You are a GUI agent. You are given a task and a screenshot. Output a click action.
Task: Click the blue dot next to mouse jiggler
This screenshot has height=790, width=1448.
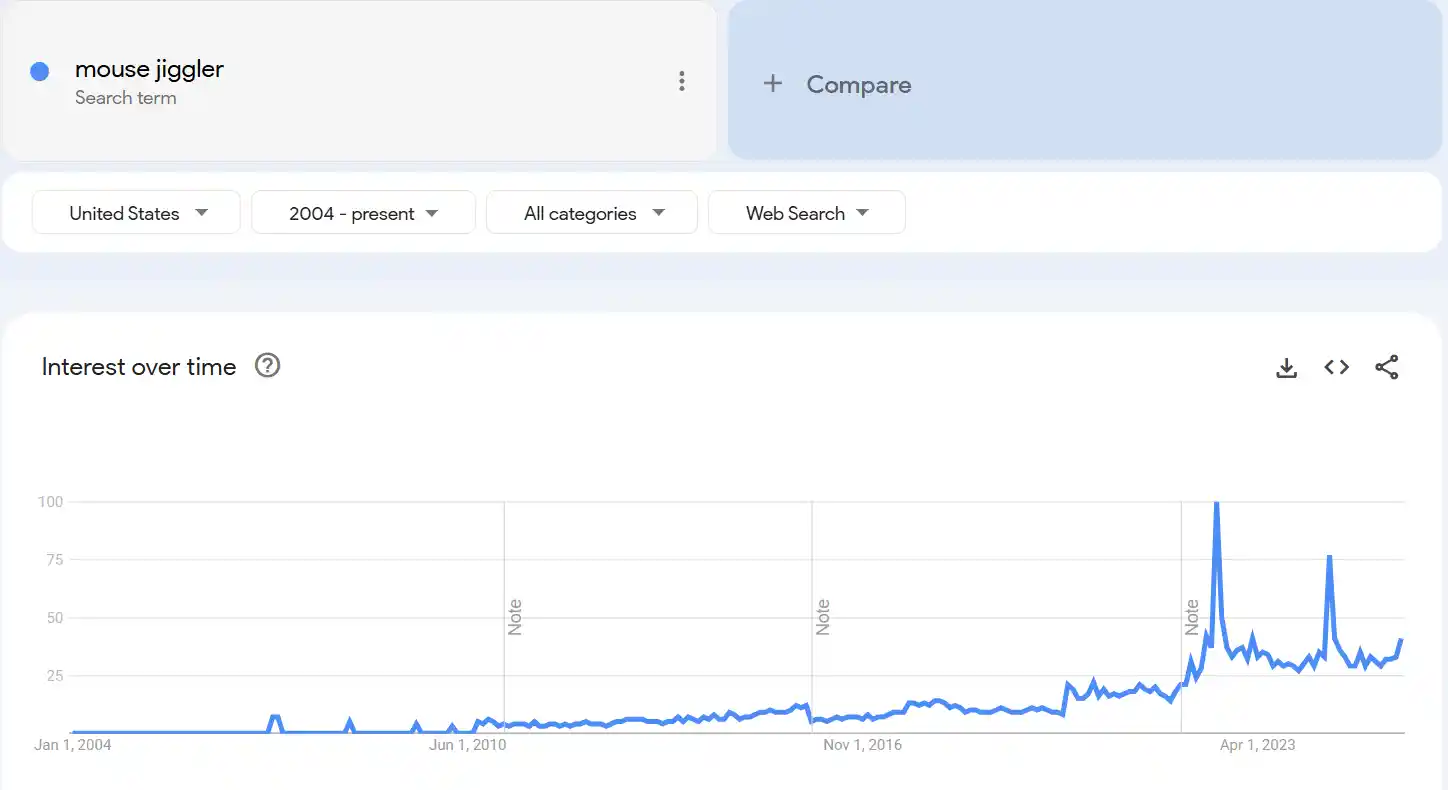pos(40,72)
